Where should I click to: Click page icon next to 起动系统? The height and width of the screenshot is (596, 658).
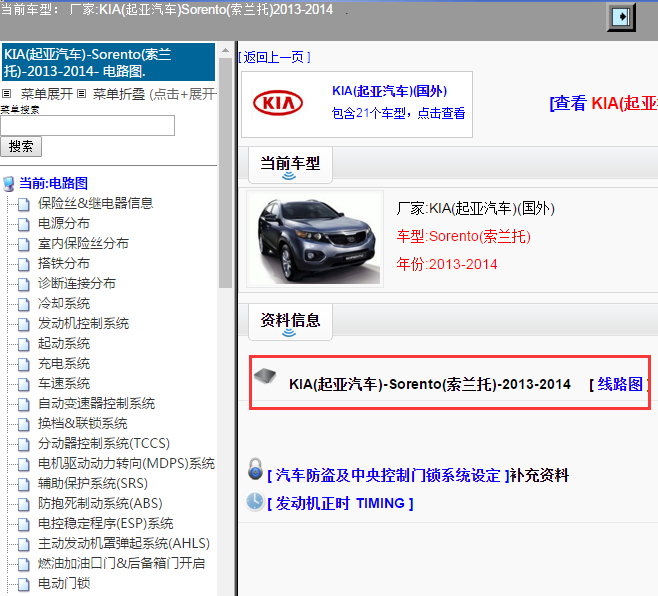pyautogui.click(x=24, y=344)
